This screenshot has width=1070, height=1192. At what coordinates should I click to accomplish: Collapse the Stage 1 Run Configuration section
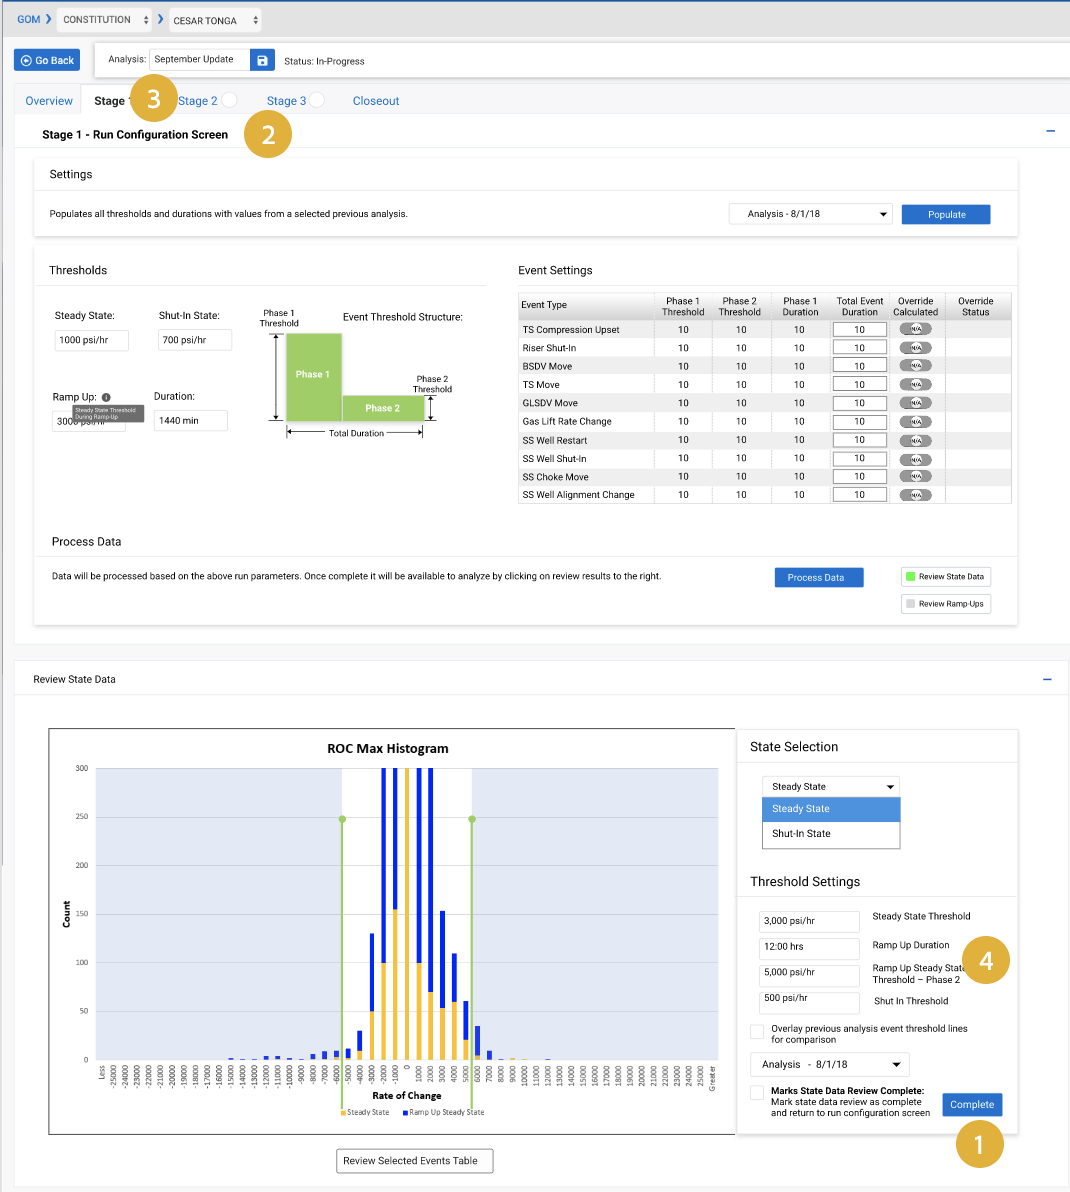1050,131
